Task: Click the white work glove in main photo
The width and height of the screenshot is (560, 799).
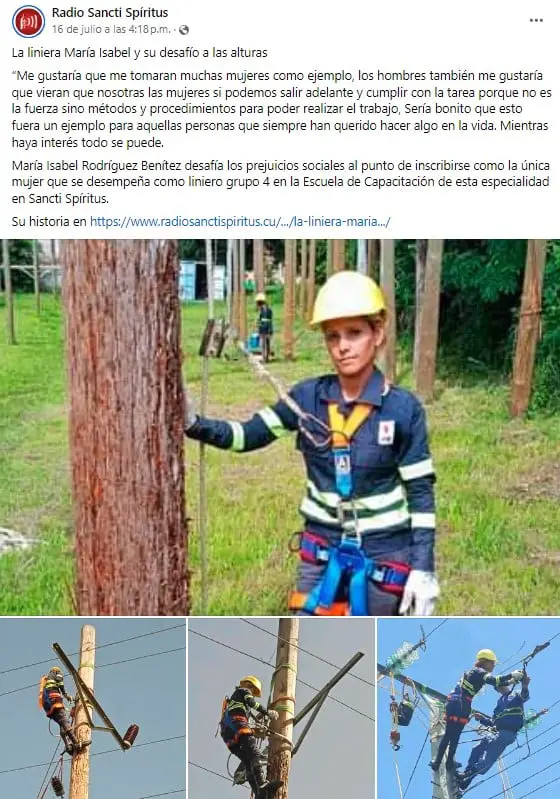Action: pyautogui.click(x=419, y=592)
